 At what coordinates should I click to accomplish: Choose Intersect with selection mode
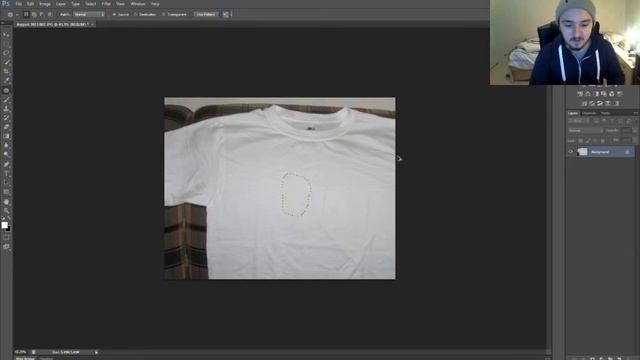point(50,14)
